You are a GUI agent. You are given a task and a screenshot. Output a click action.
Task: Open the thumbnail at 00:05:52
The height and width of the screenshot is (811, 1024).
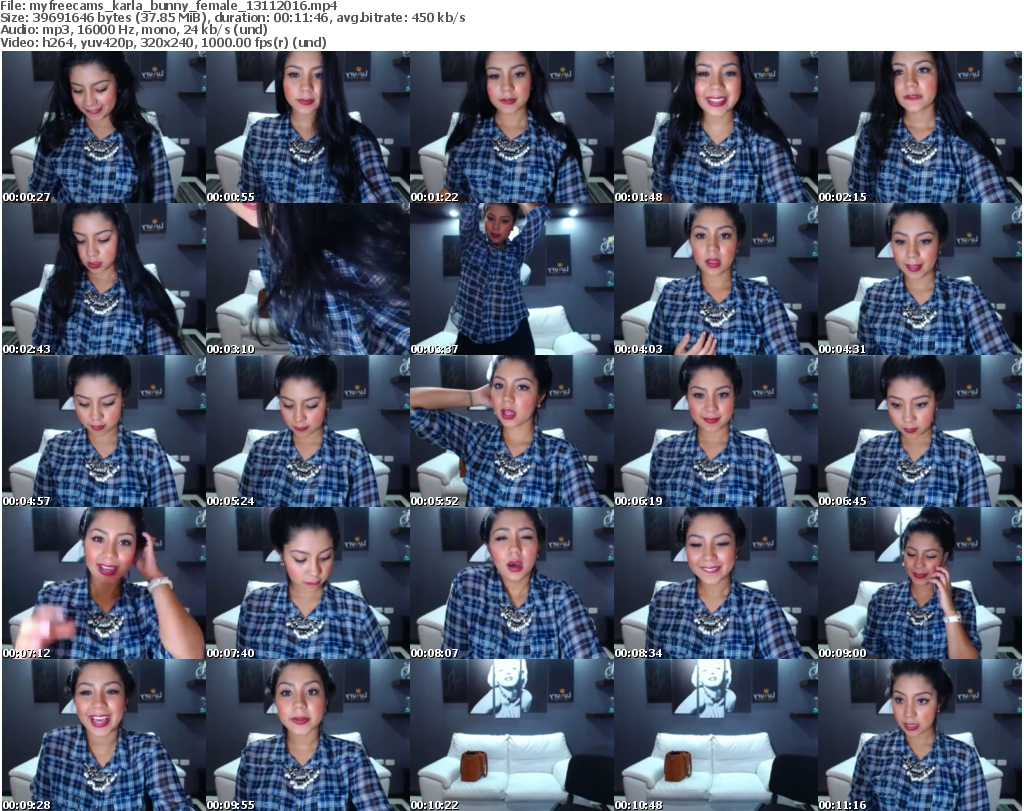tap(511, 432)
